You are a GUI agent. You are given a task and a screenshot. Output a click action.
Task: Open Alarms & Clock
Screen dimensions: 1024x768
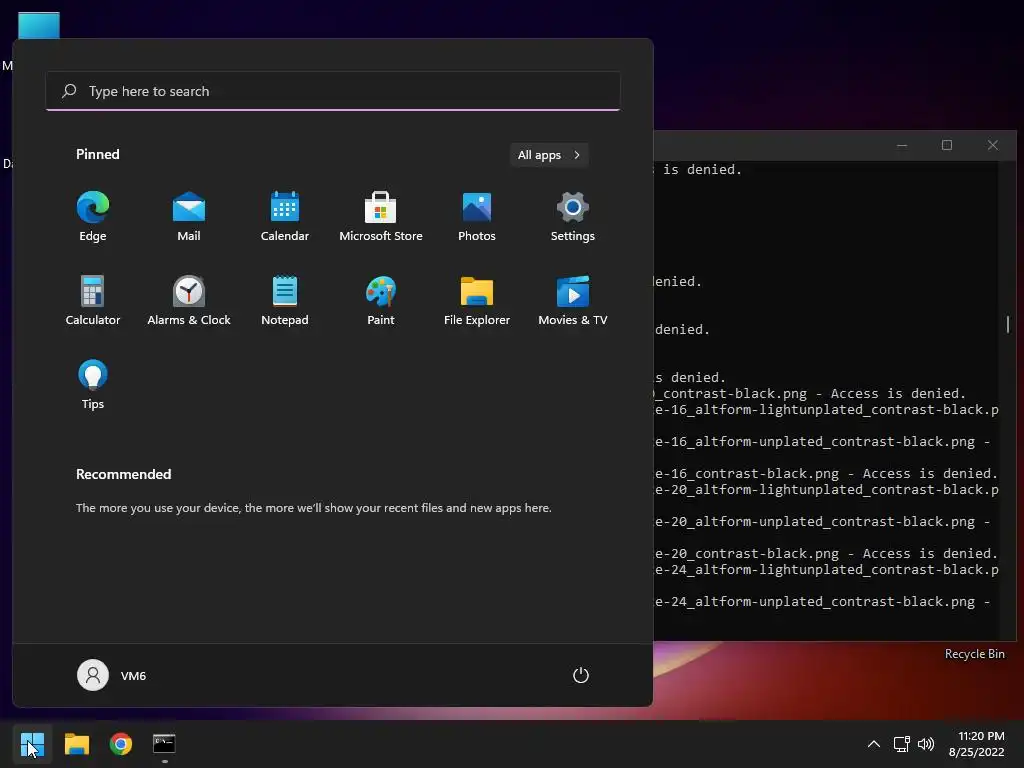[189, 300]
